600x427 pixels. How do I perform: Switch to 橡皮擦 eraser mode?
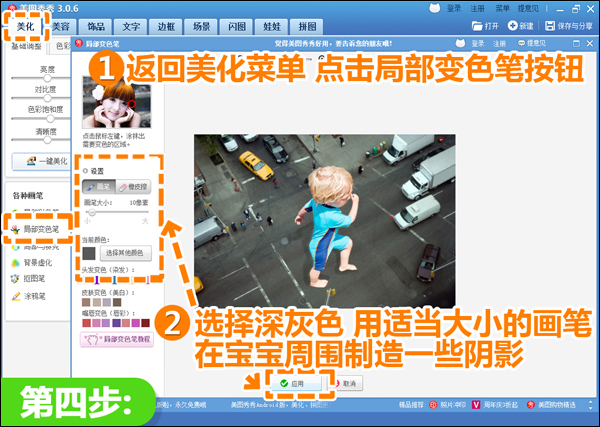tap(133, 187)
